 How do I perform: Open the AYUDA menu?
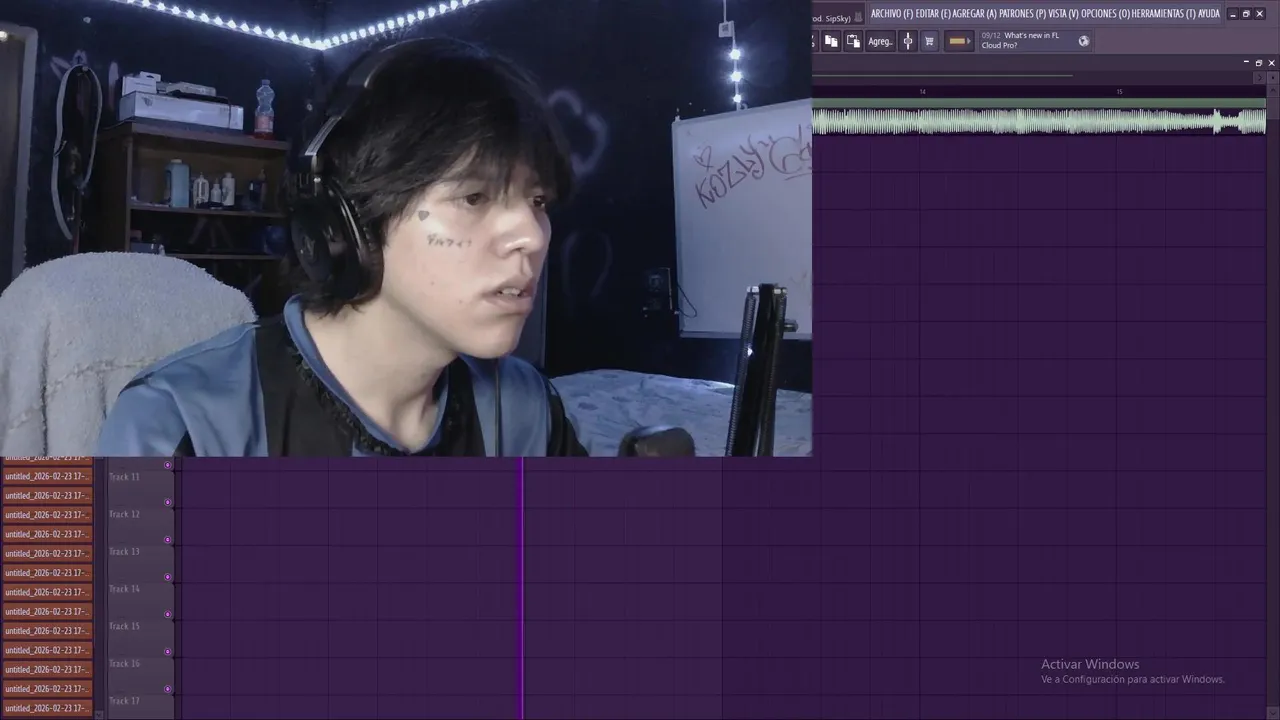1209,14
